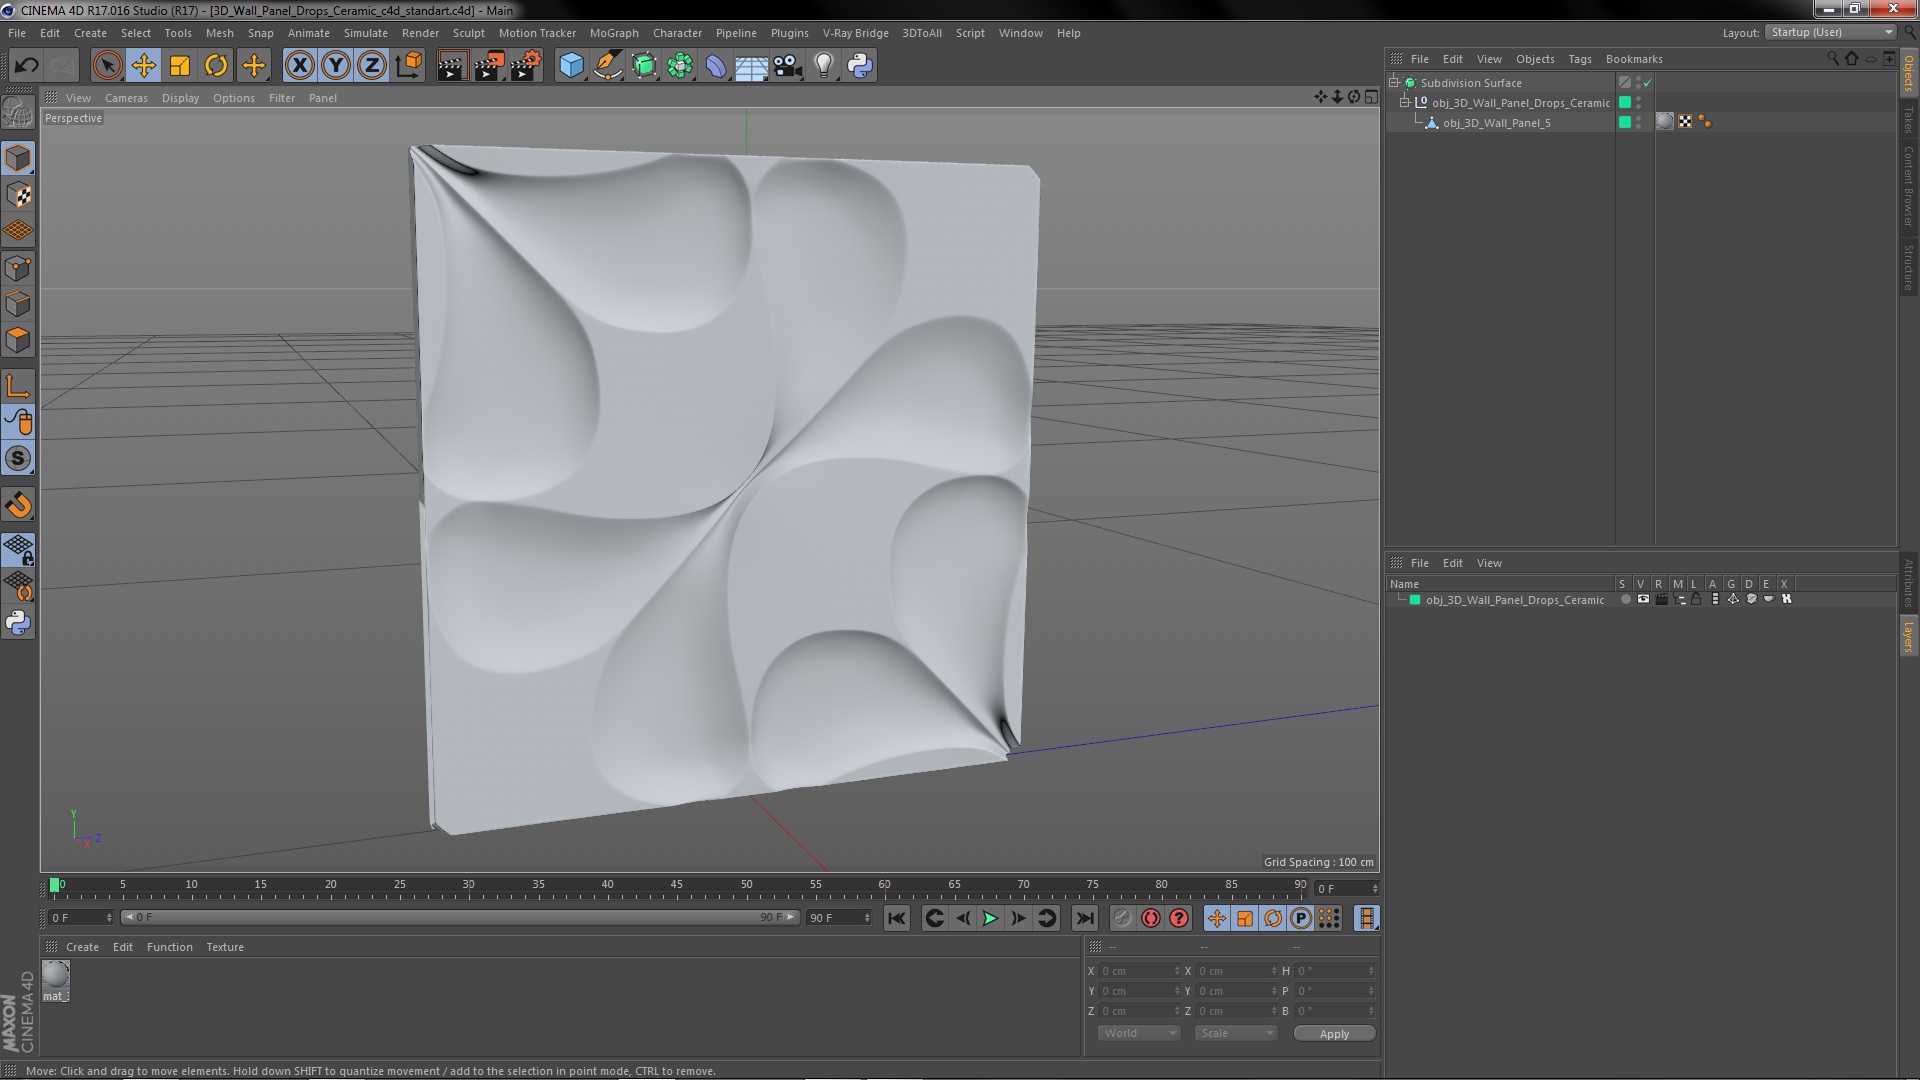Switch to Edges mode

coord(18,304)
